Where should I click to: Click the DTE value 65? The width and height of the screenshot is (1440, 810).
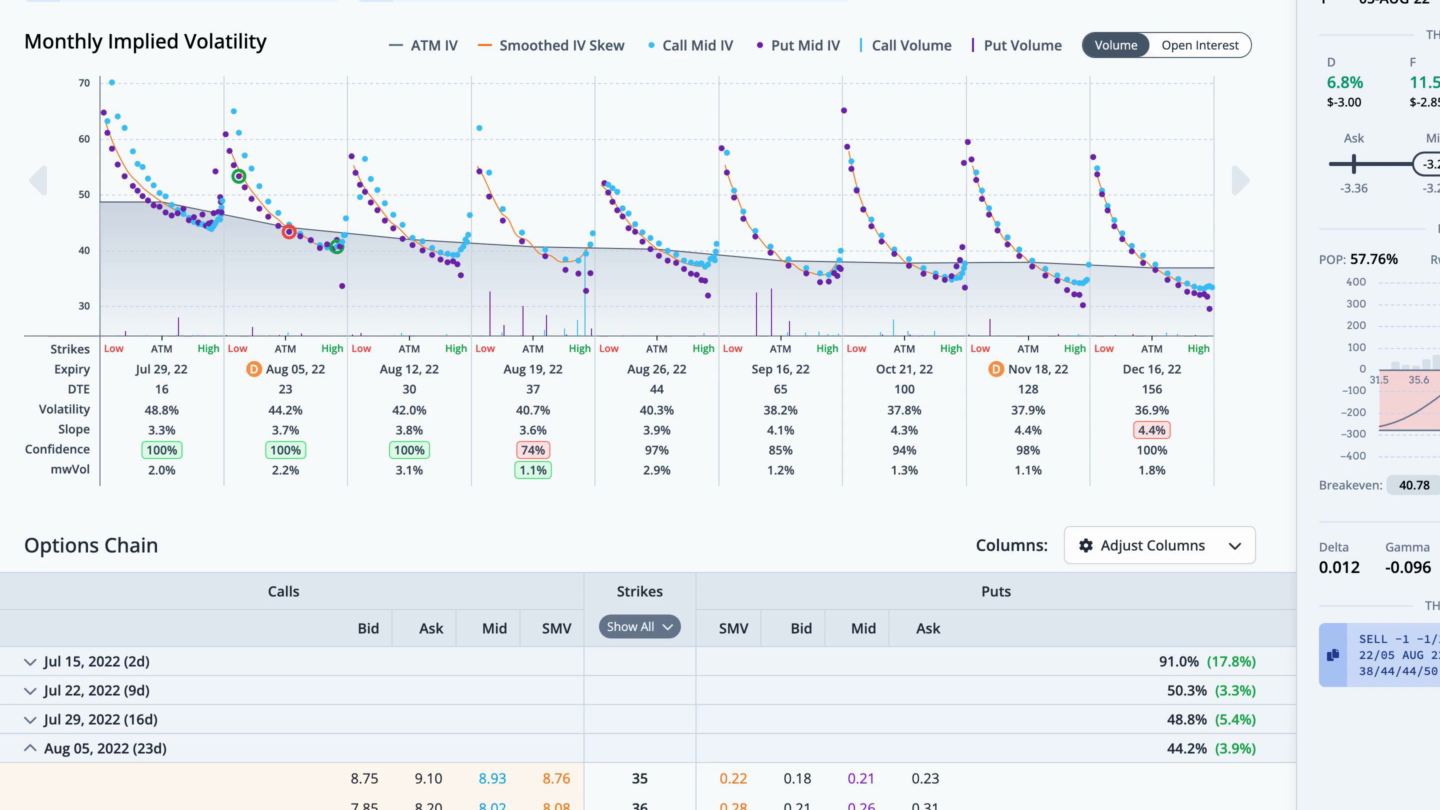coord(780,390)
